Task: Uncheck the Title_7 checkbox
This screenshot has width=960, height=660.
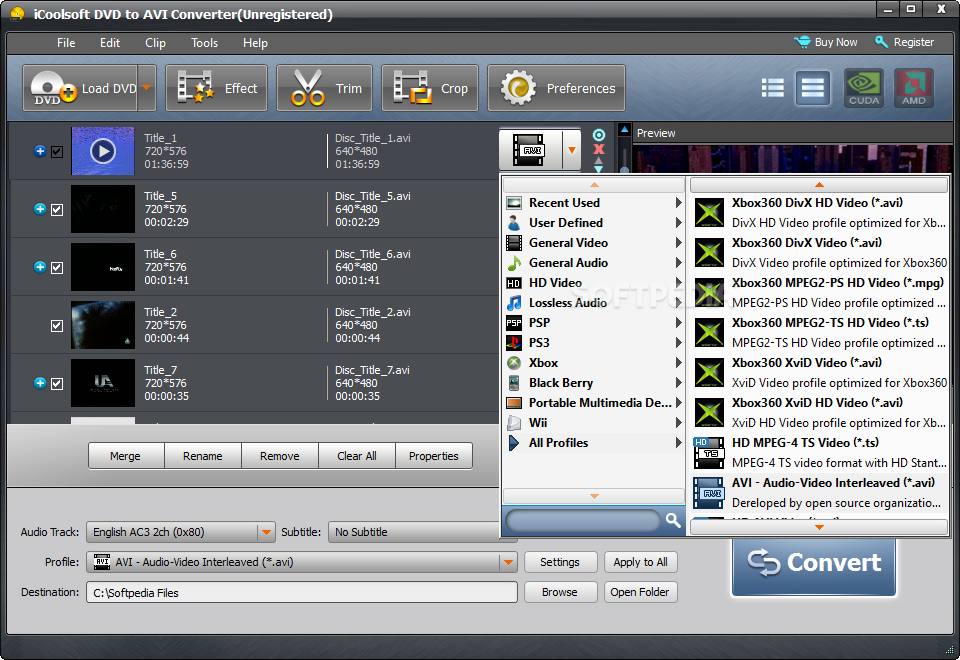Action: click(x=57, y=383)
